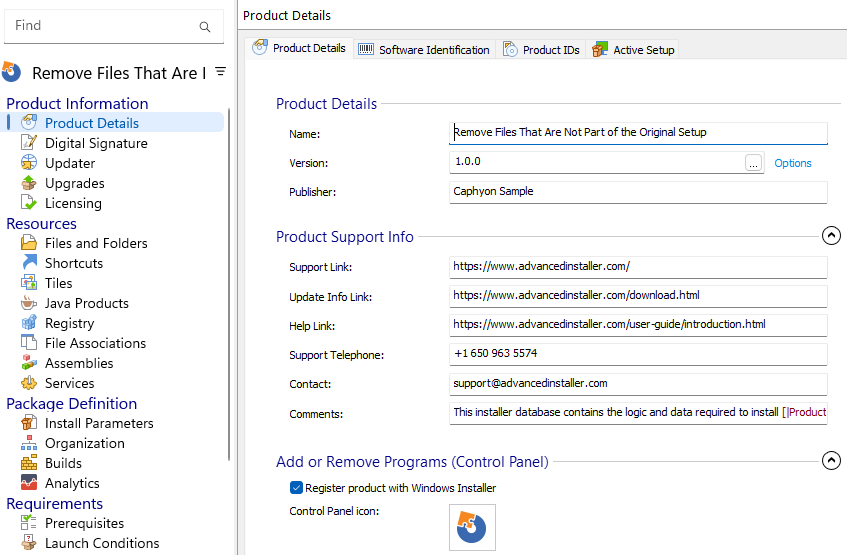The width and height of the screenshot is (847, 555).
Task: Click the Contact email field
Action: tap(638, 384)
